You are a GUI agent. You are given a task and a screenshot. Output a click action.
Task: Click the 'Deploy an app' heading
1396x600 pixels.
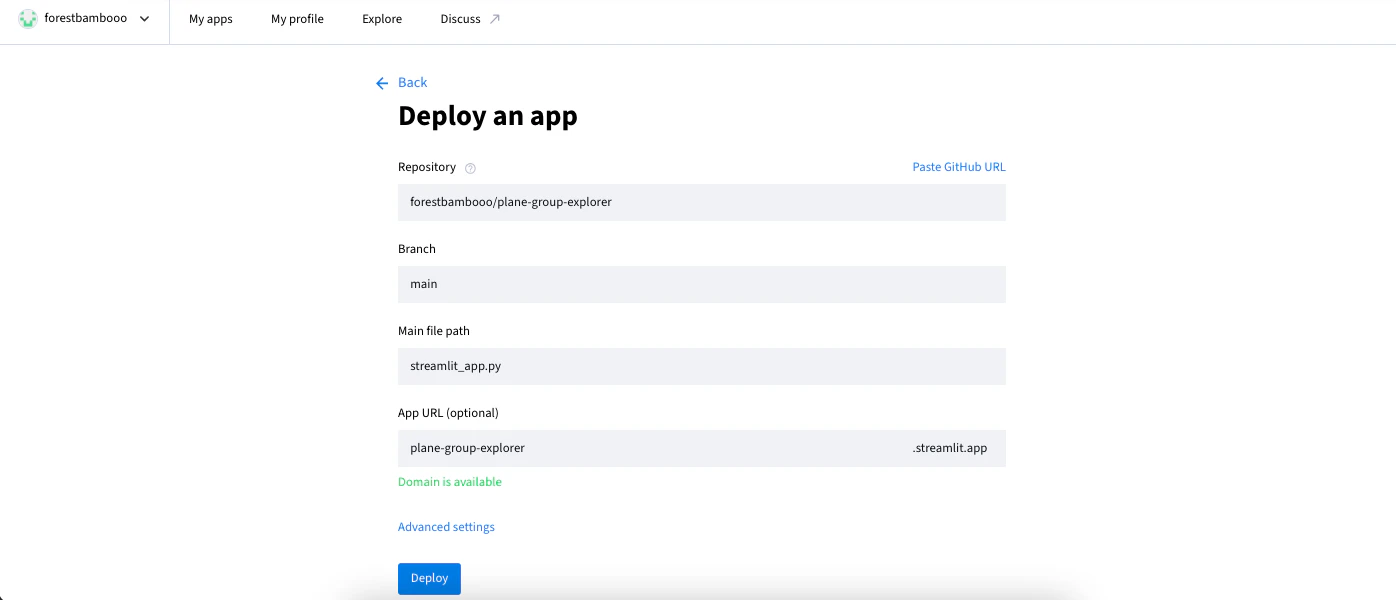coord(488,116)
